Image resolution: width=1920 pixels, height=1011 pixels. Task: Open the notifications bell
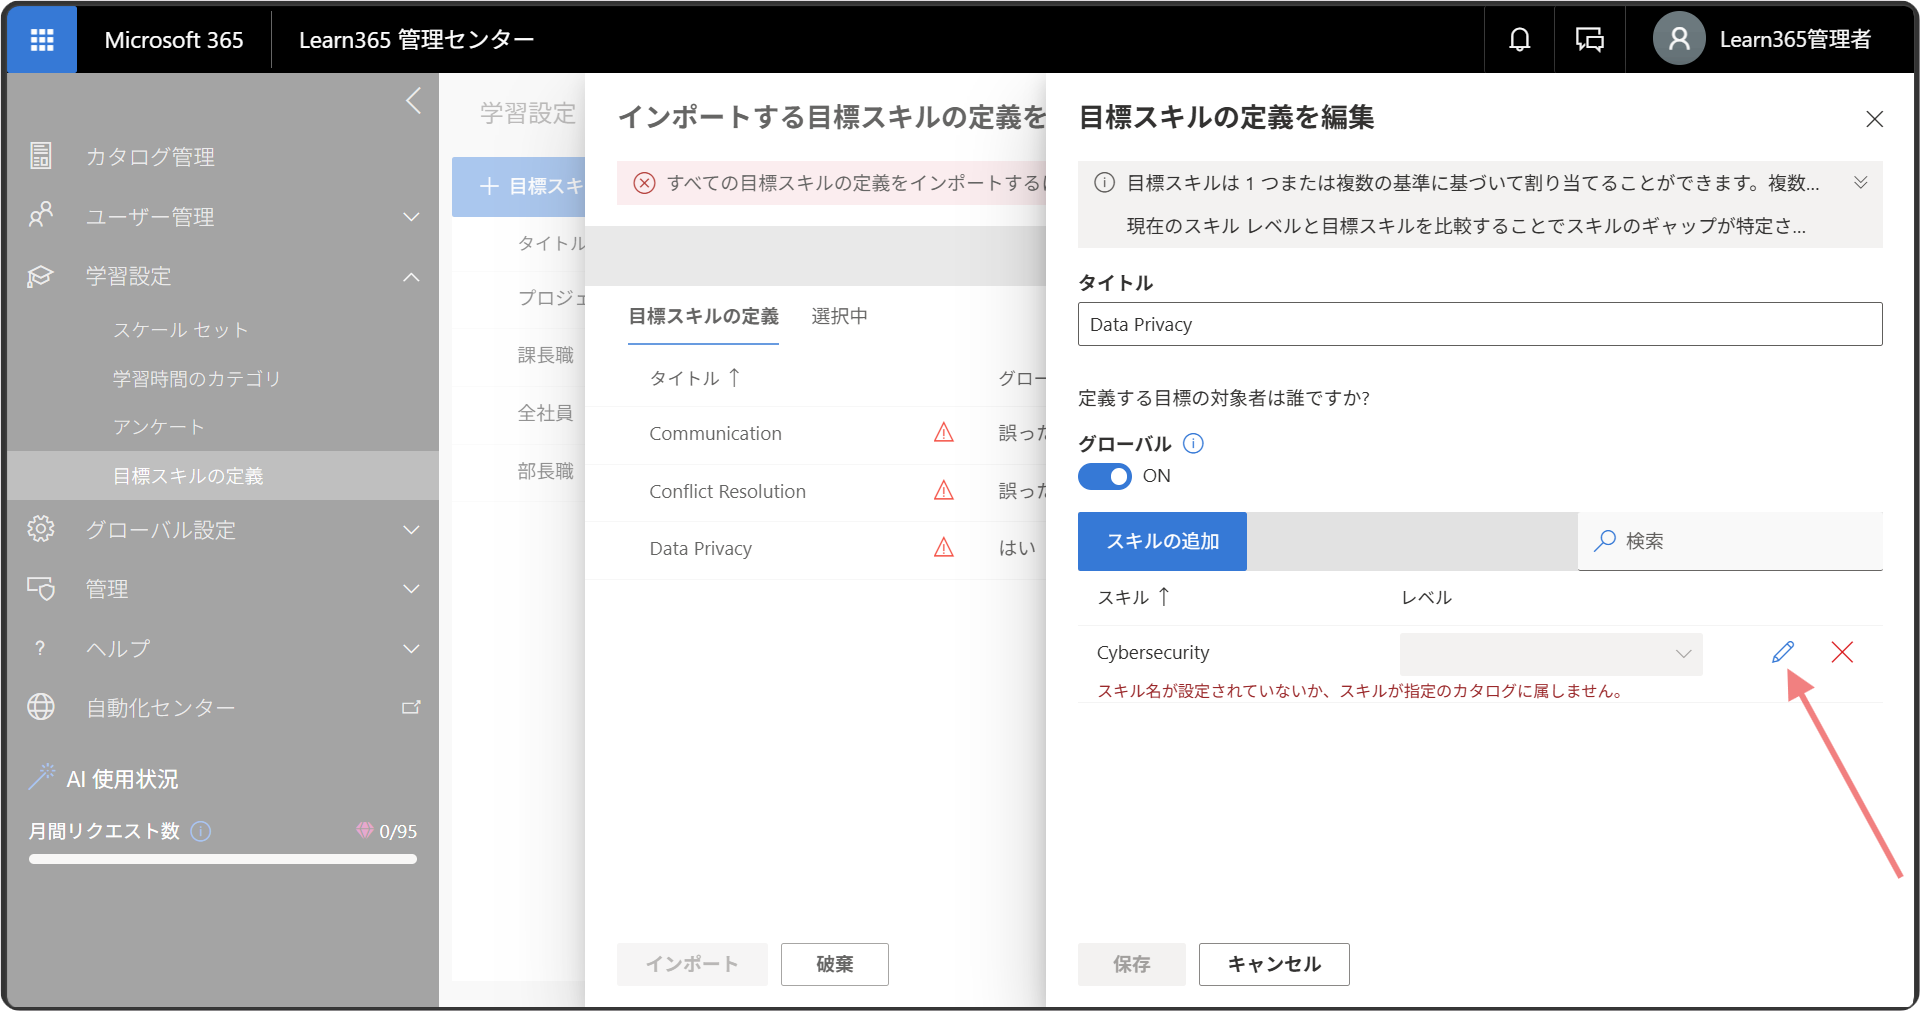pos(1519,39)
